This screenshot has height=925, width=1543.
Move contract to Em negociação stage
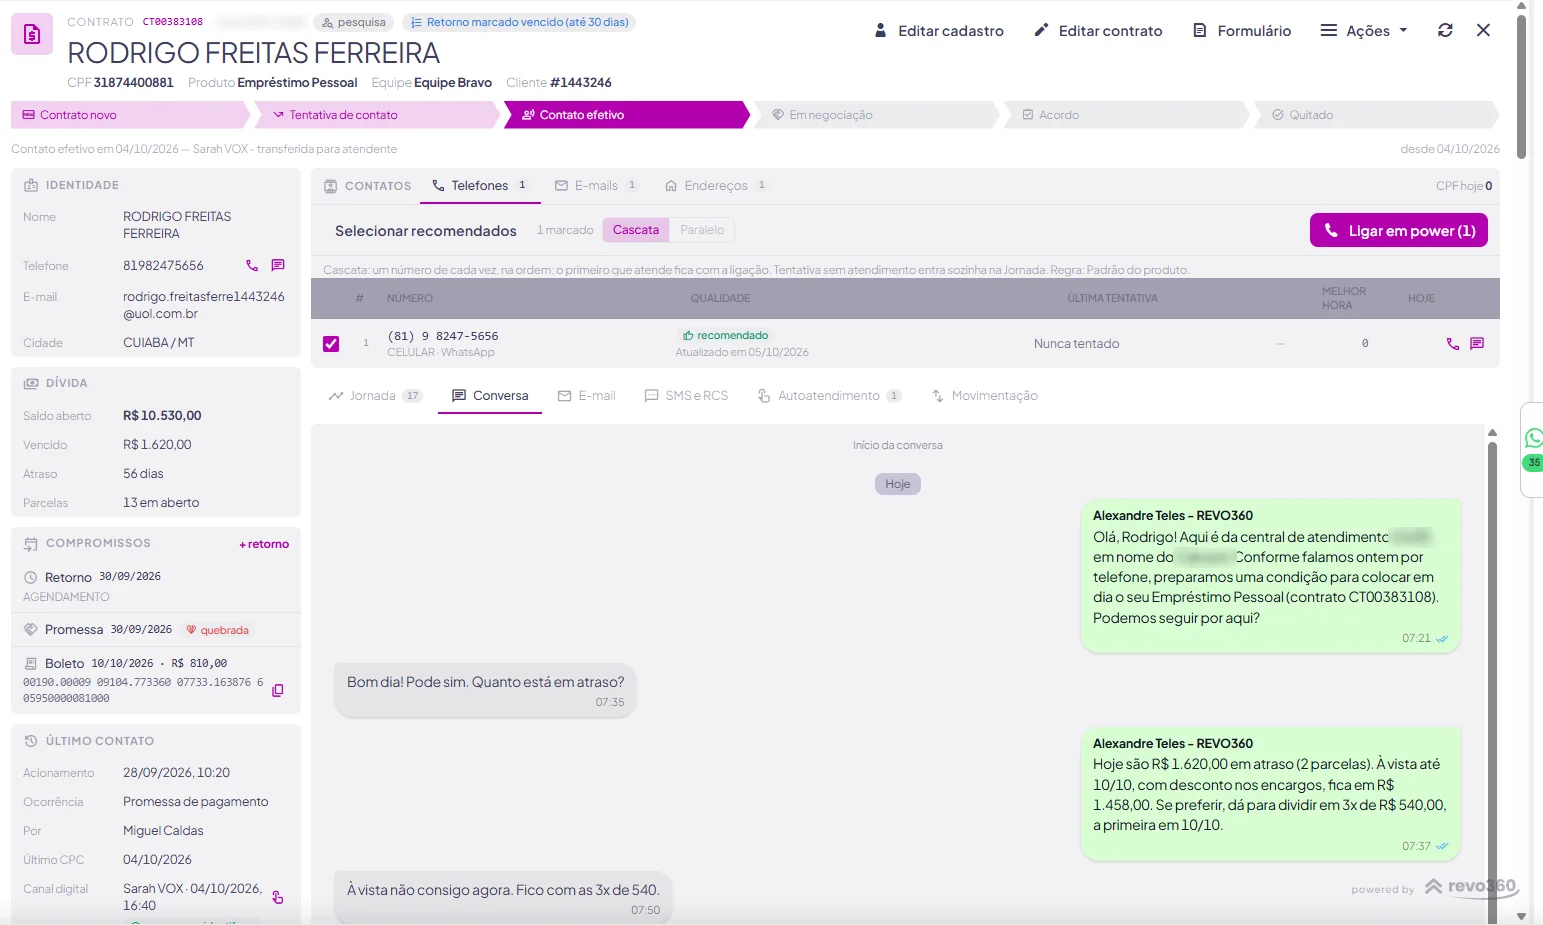[x=876, y=115]
